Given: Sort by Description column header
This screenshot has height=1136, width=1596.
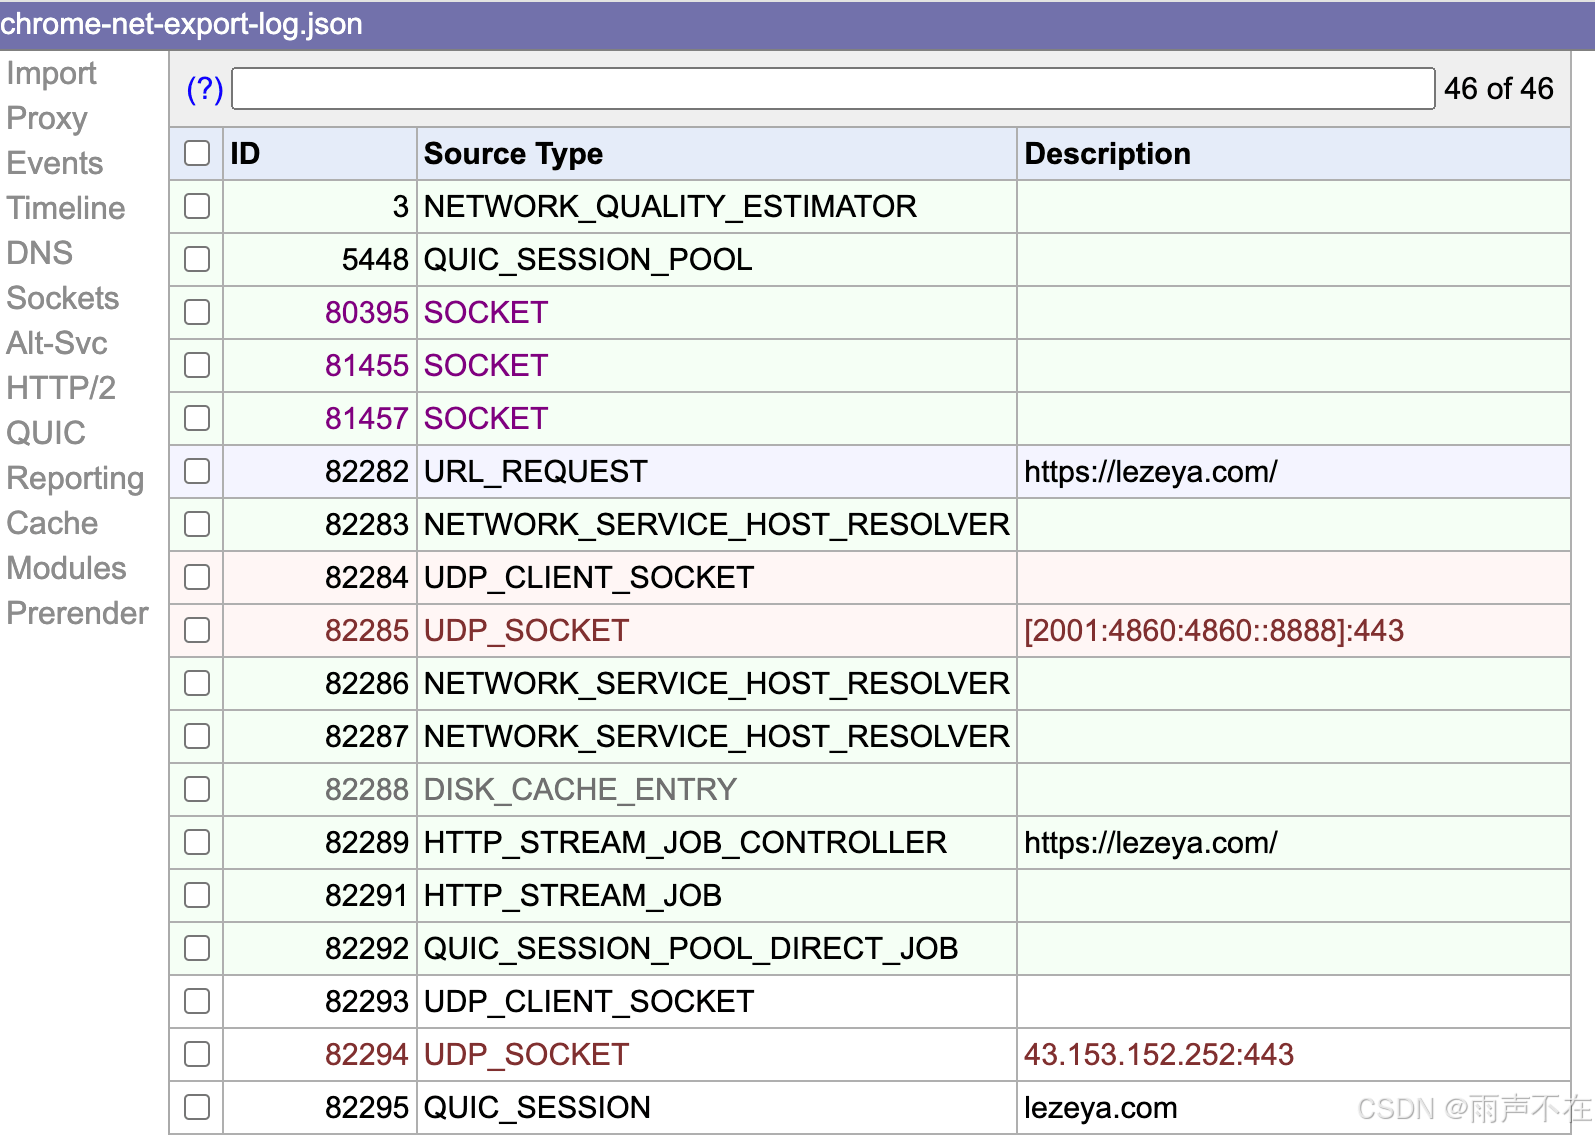Looking at the screenshot, I should pos(1107,153).
